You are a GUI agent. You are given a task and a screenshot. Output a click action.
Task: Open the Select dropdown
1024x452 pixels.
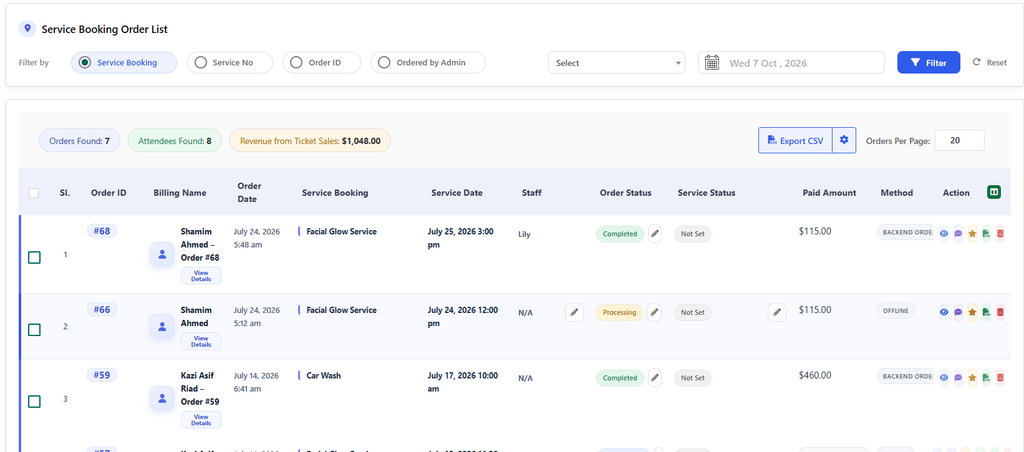point(616,63)
